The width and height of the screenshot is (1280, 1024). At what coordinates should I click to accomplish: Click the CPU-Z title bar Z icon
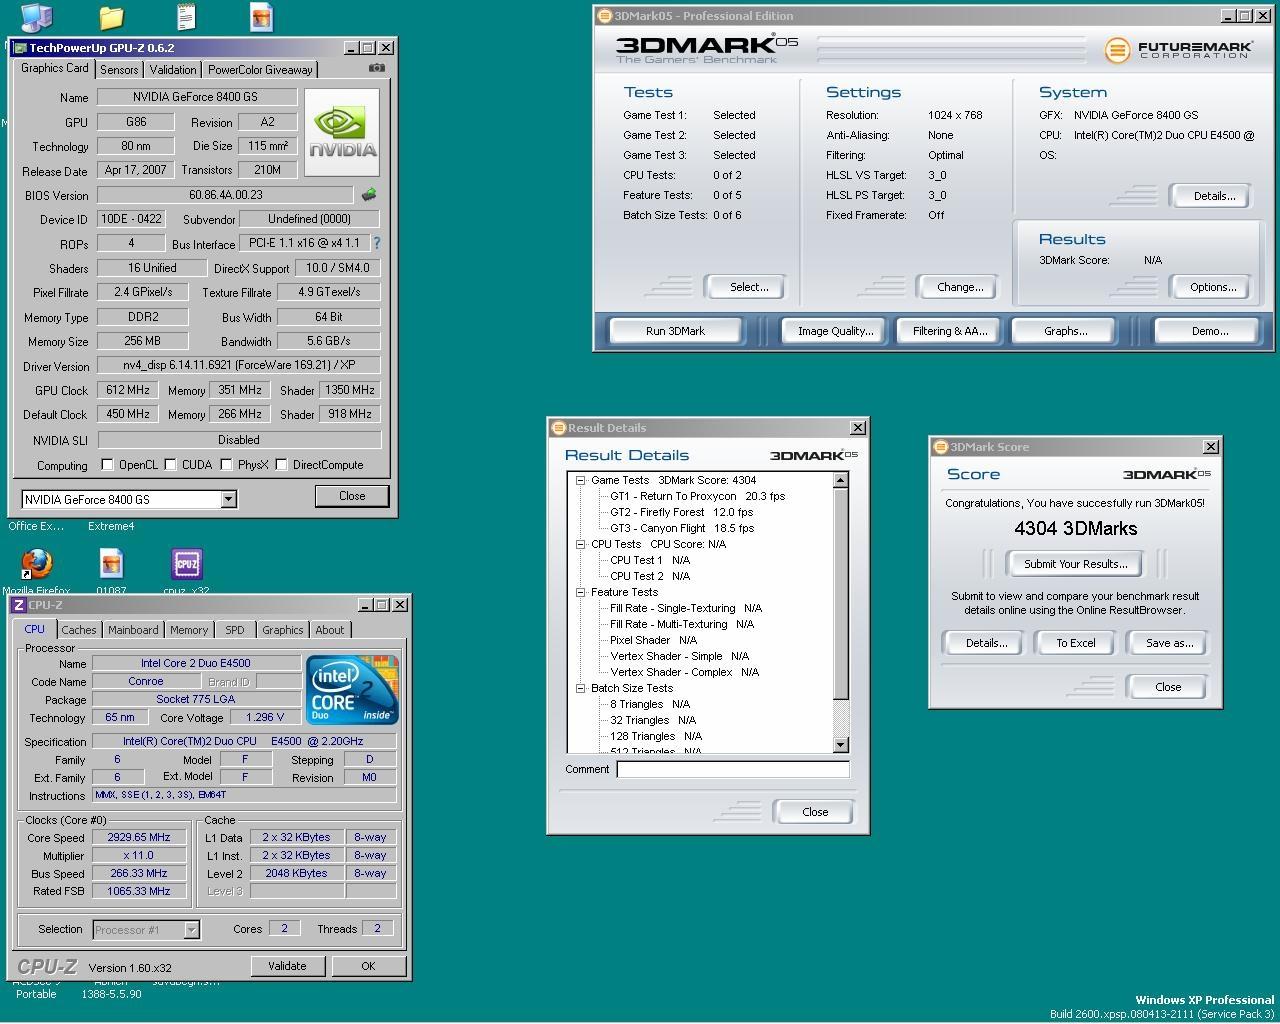[x=19, y=605]
